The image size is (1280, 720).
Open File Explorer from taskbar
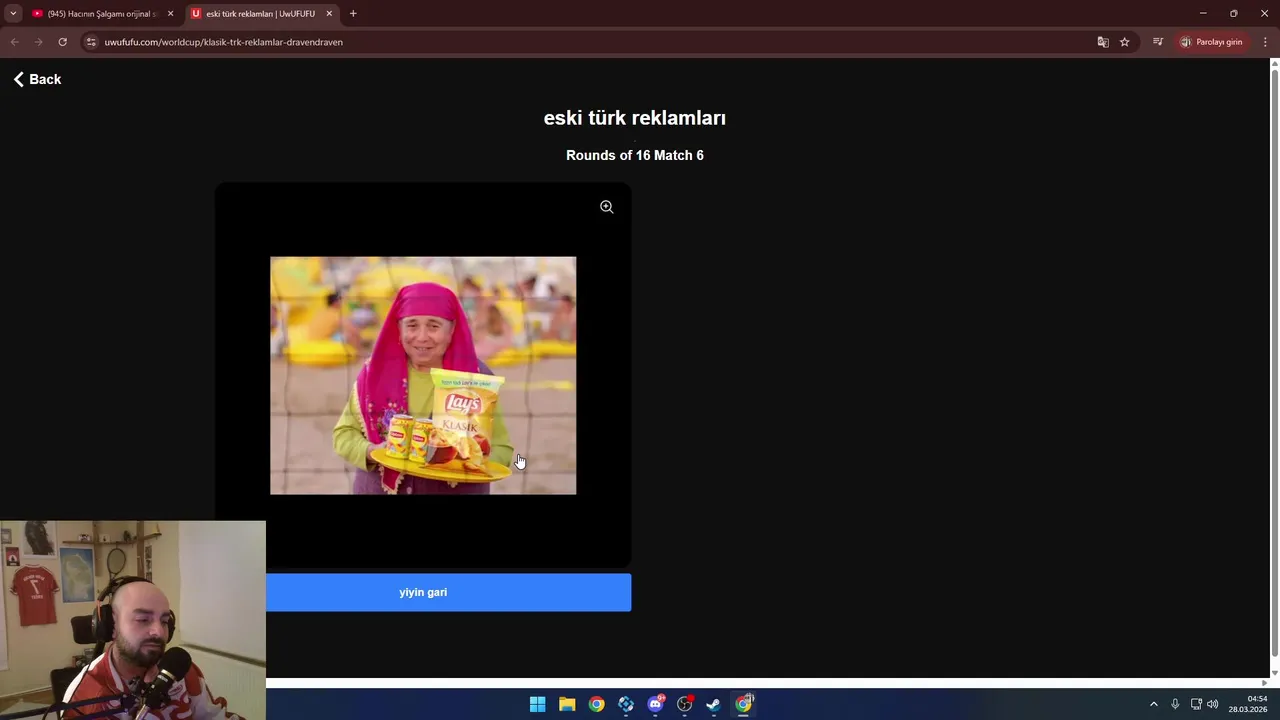pos(567,704)
